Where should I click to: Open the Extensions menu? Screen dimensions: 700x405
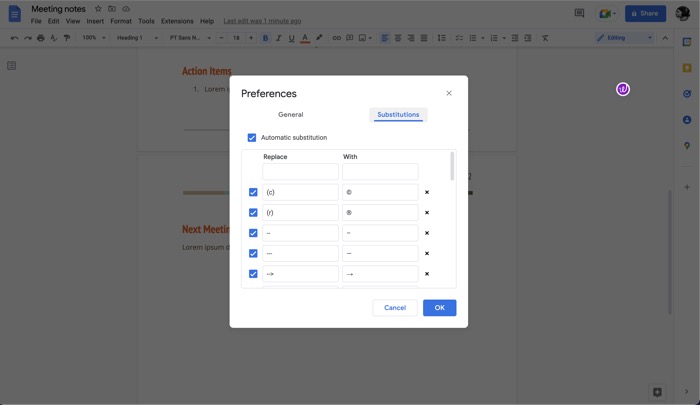click(177, 21)
